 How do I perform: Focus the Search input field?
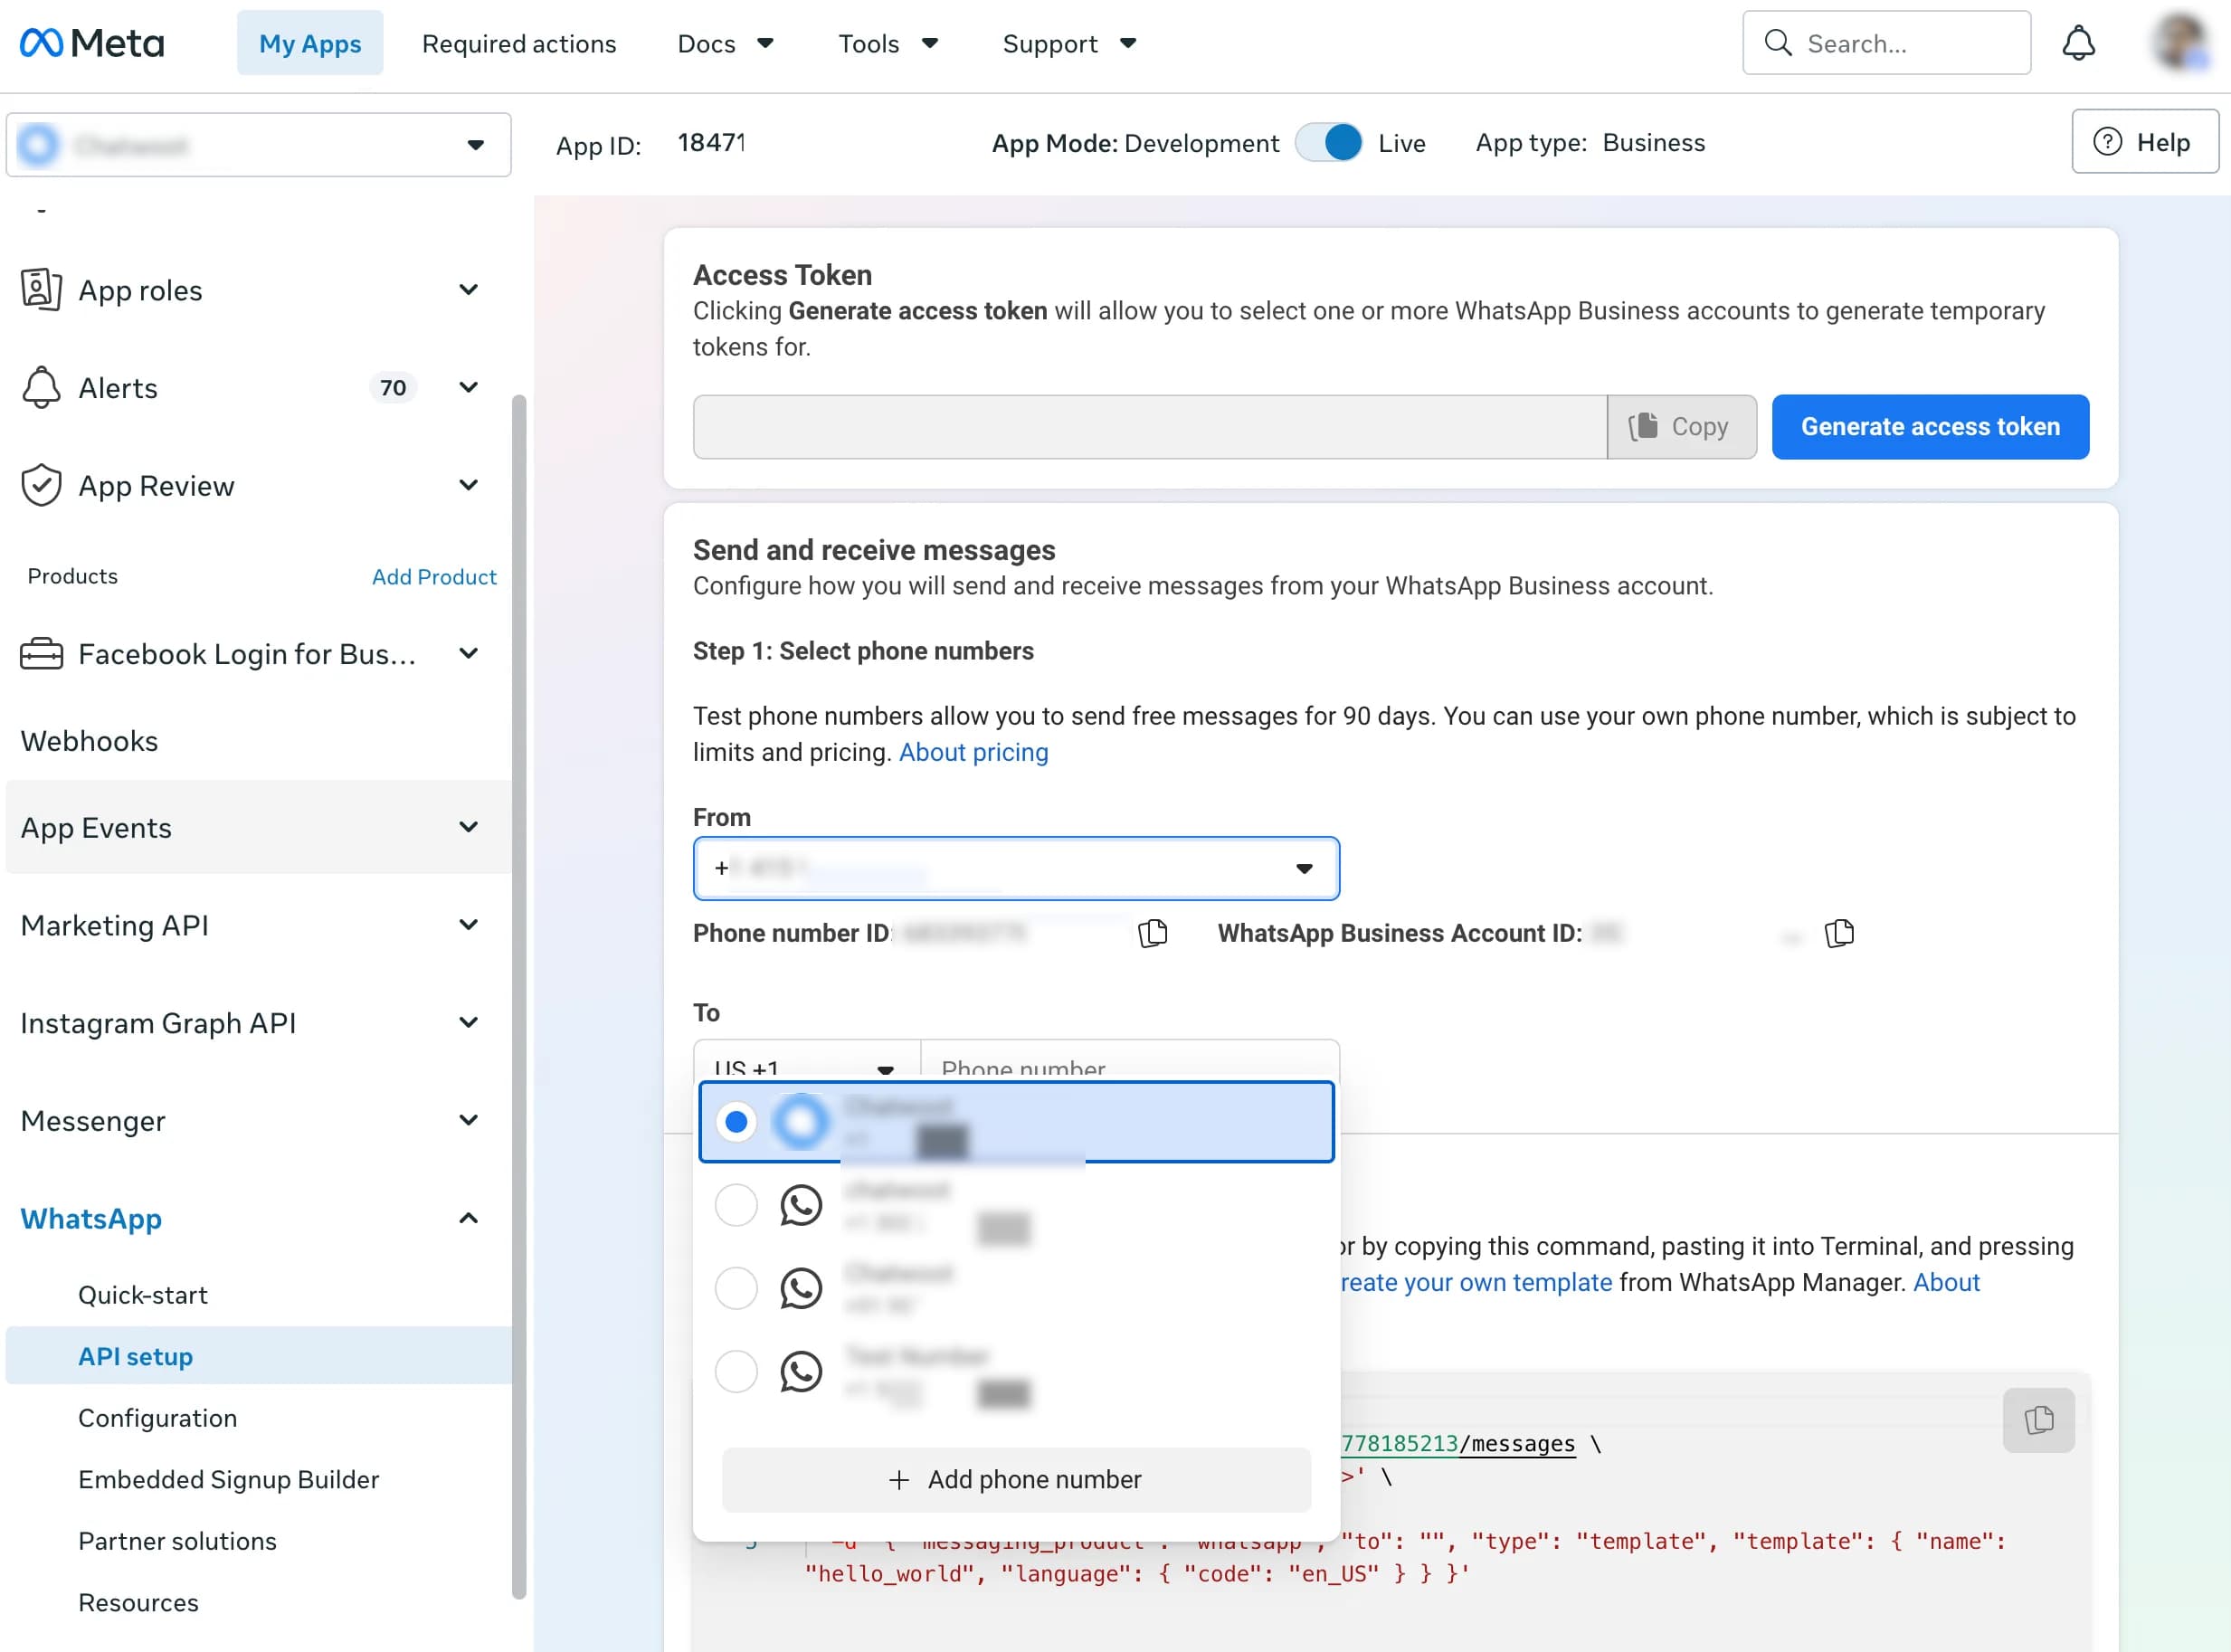tap(1886, 43)
